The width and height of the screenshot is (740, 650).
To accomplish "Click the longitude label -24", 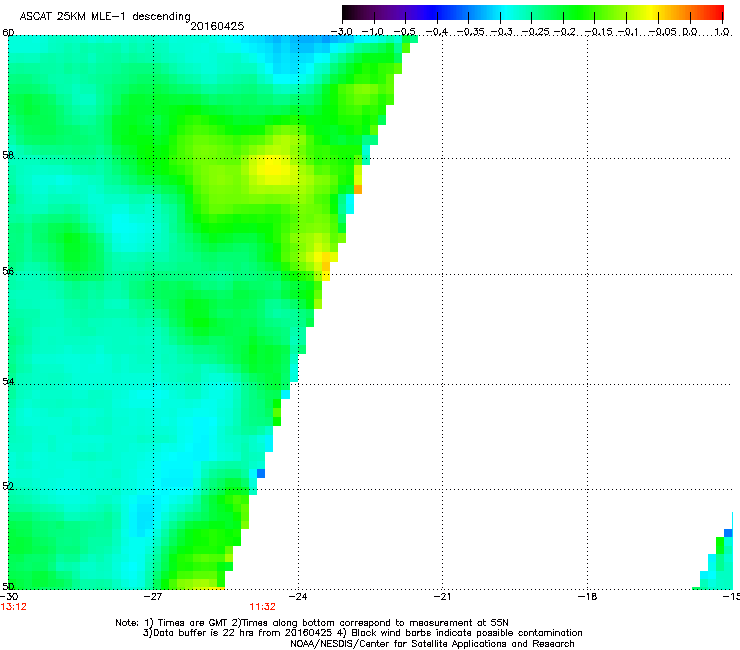I will [298, 596].
